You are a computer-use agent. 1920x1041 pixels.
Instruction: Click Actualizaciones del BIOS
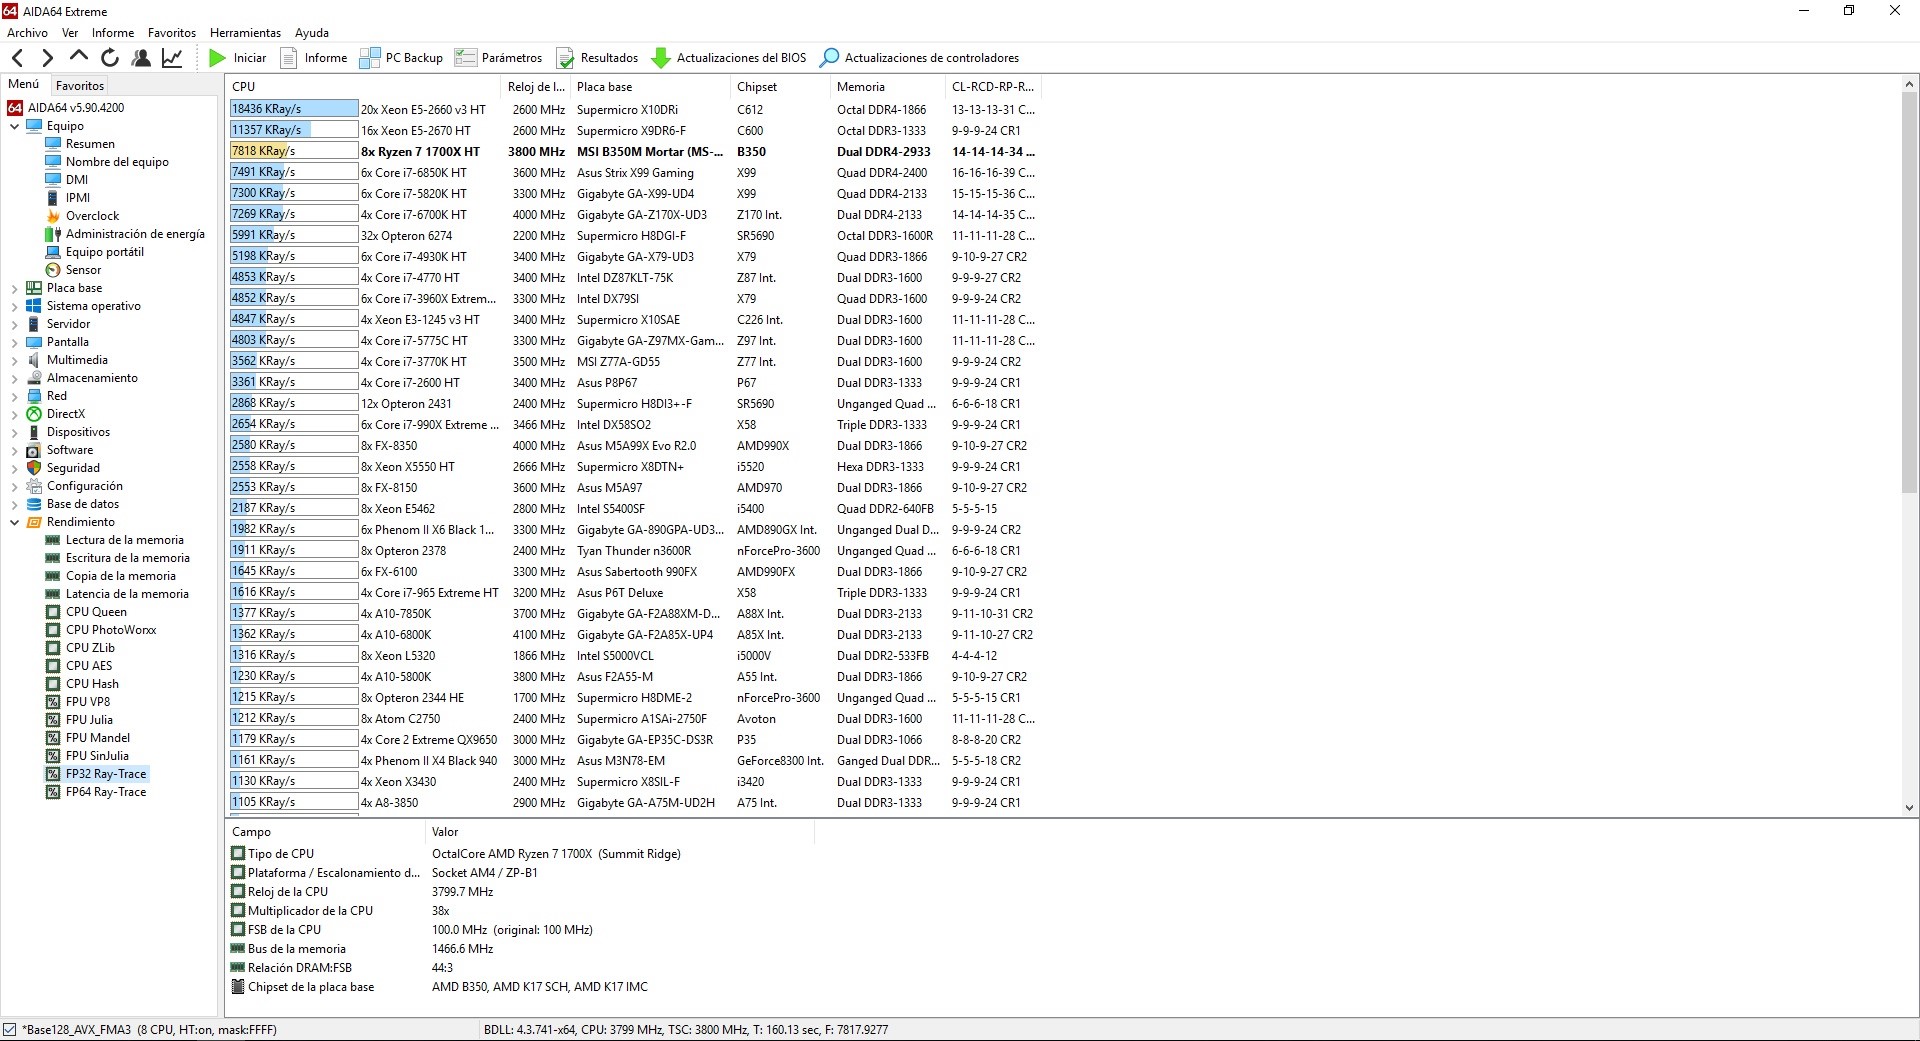[728, 58]
